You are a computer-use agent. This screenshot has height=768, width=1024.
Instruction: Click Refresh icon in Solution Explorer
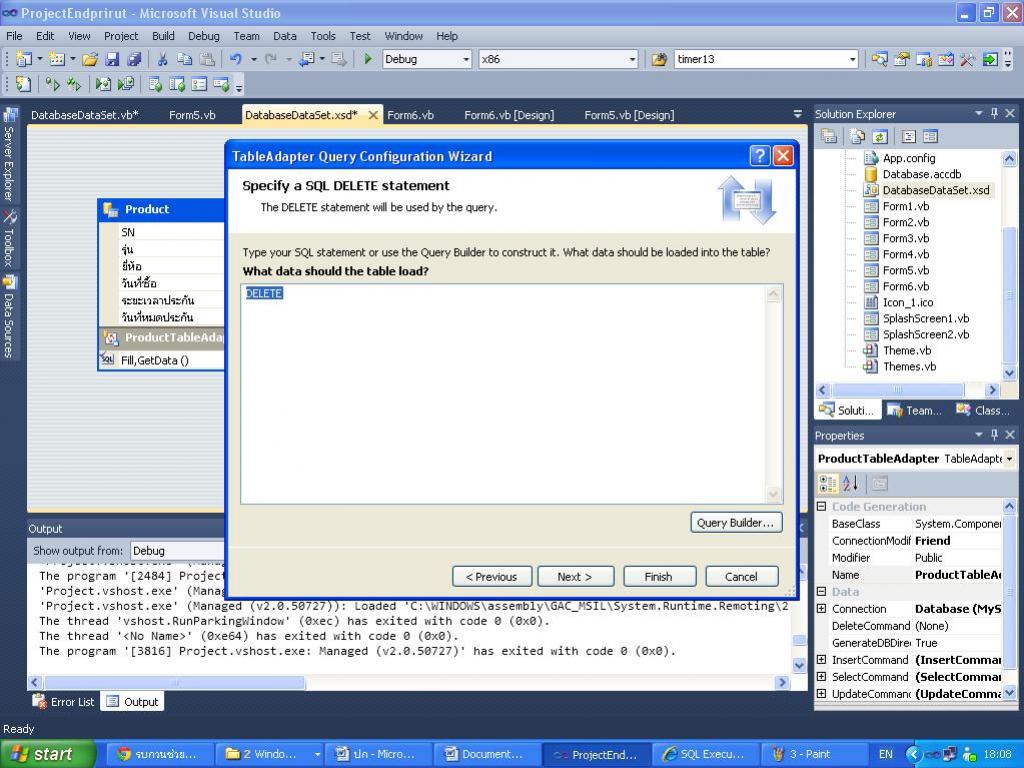click(x=880, y=136)
